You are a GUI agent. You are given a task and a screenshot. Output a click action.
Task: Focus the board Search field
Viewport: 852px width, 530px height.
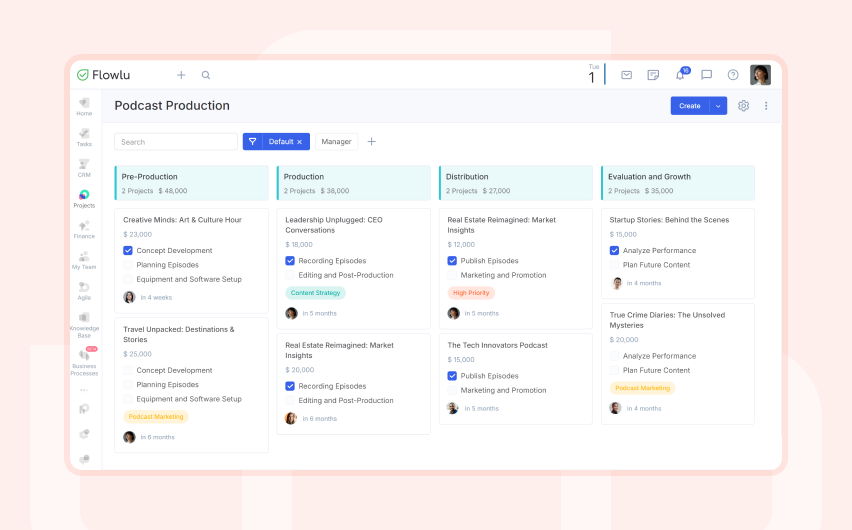[x=176, y=142]
